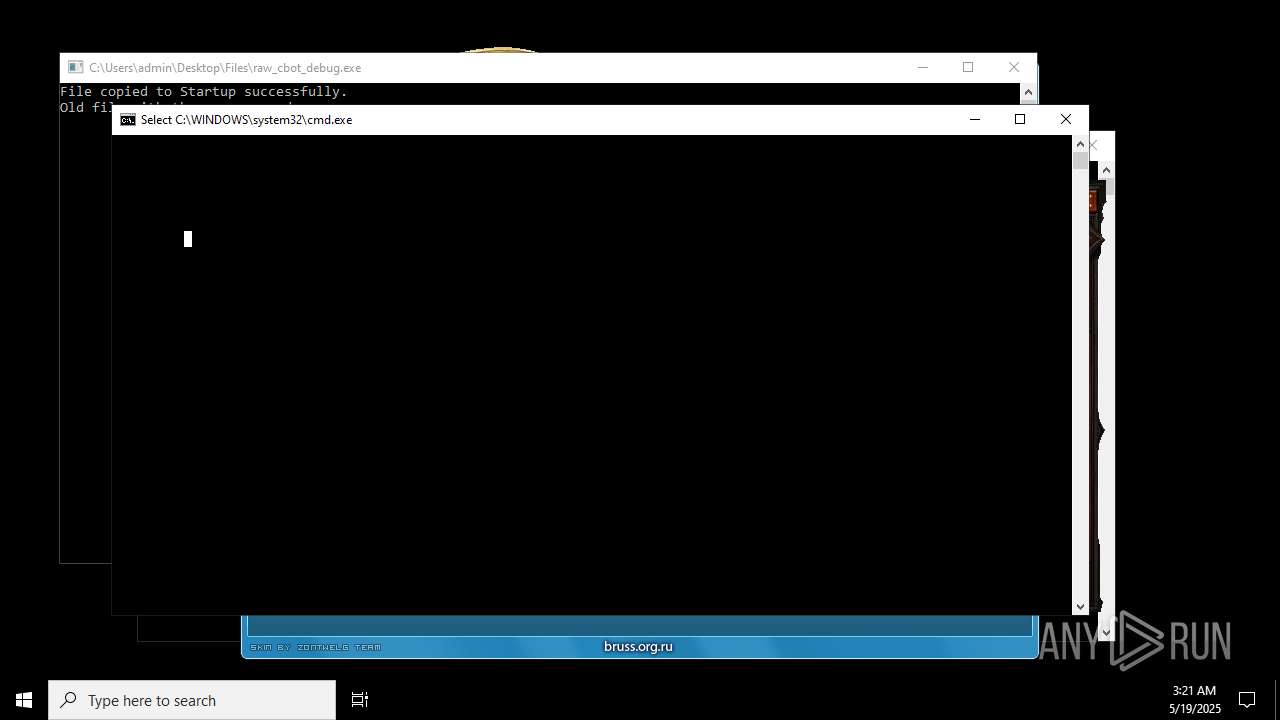Maximize the raw_cbot_debug.exe window
Viewport: 1280px width, 720px height.
968,67
